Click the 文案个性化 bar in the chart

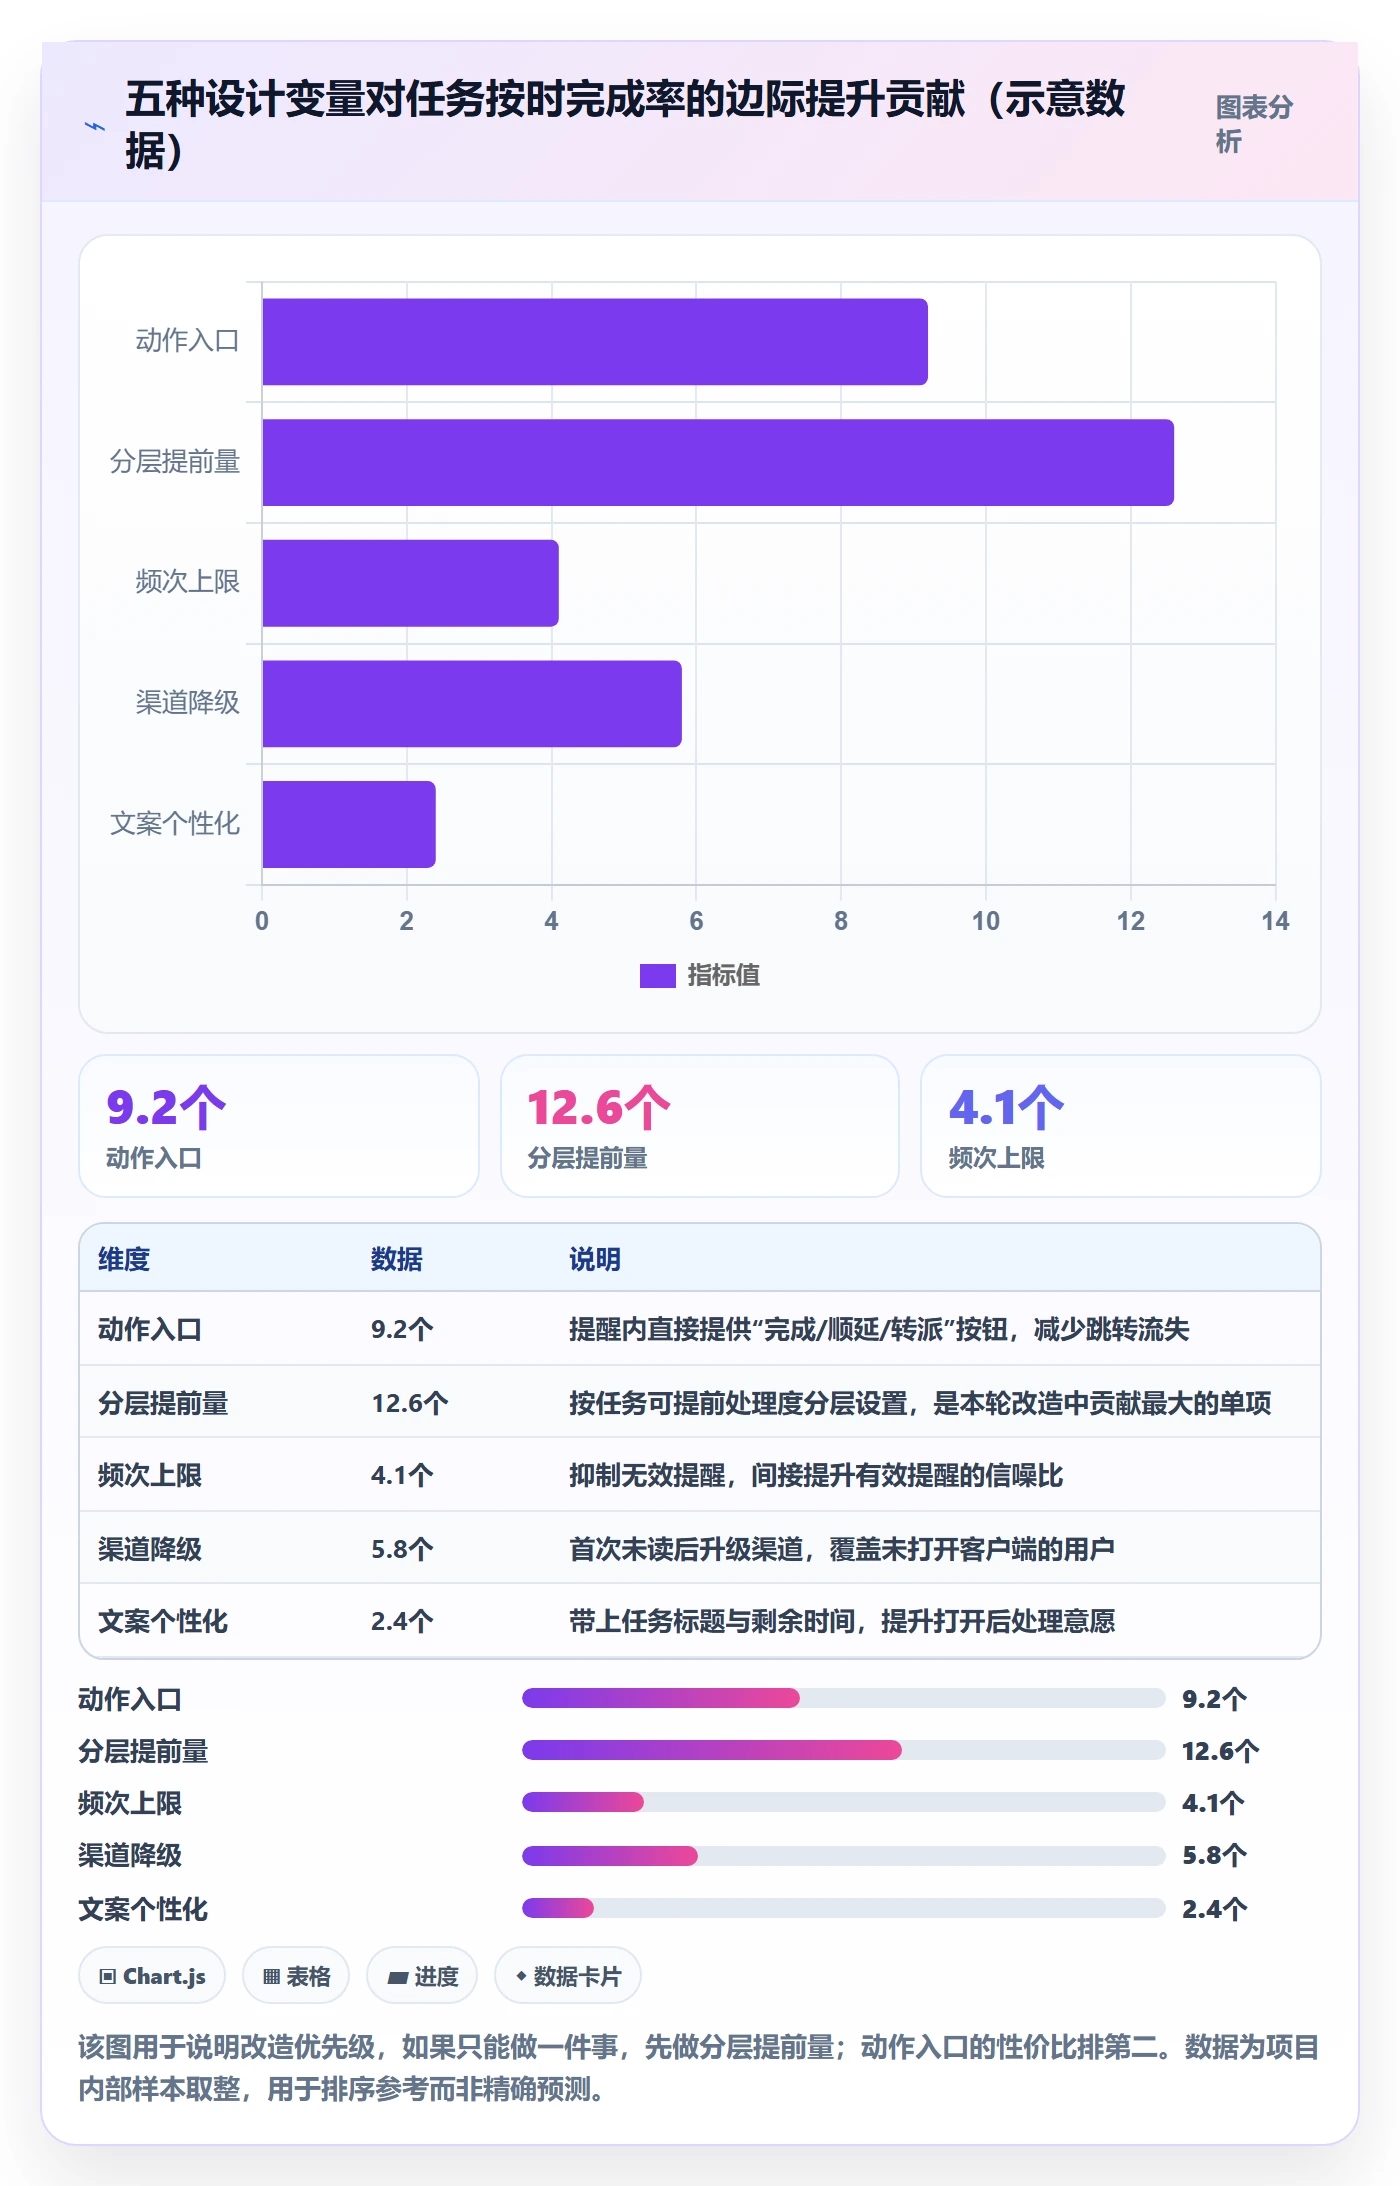[349, 824]
